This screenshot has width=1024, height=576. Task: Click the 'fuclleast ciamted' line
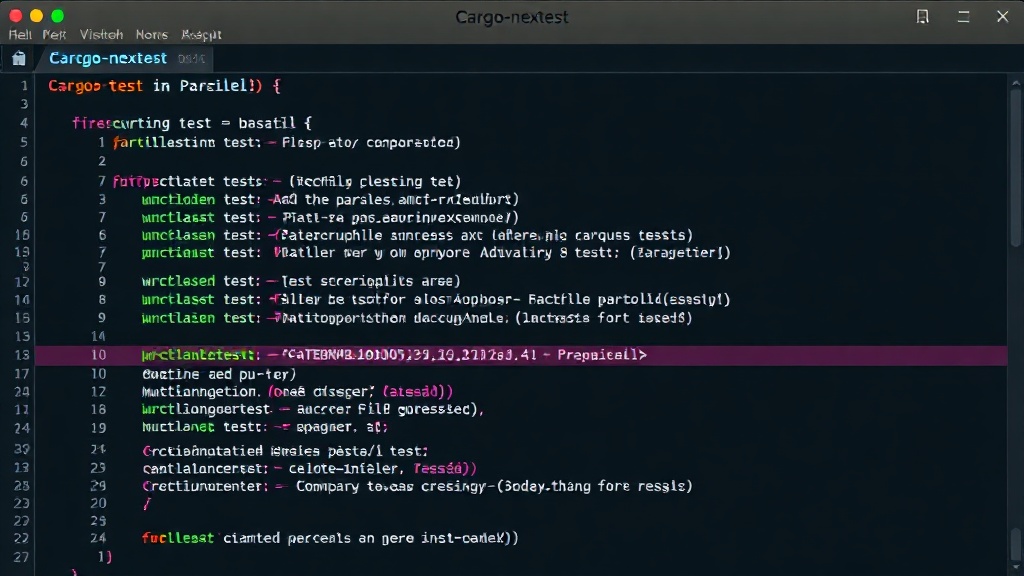click(330, 538)
